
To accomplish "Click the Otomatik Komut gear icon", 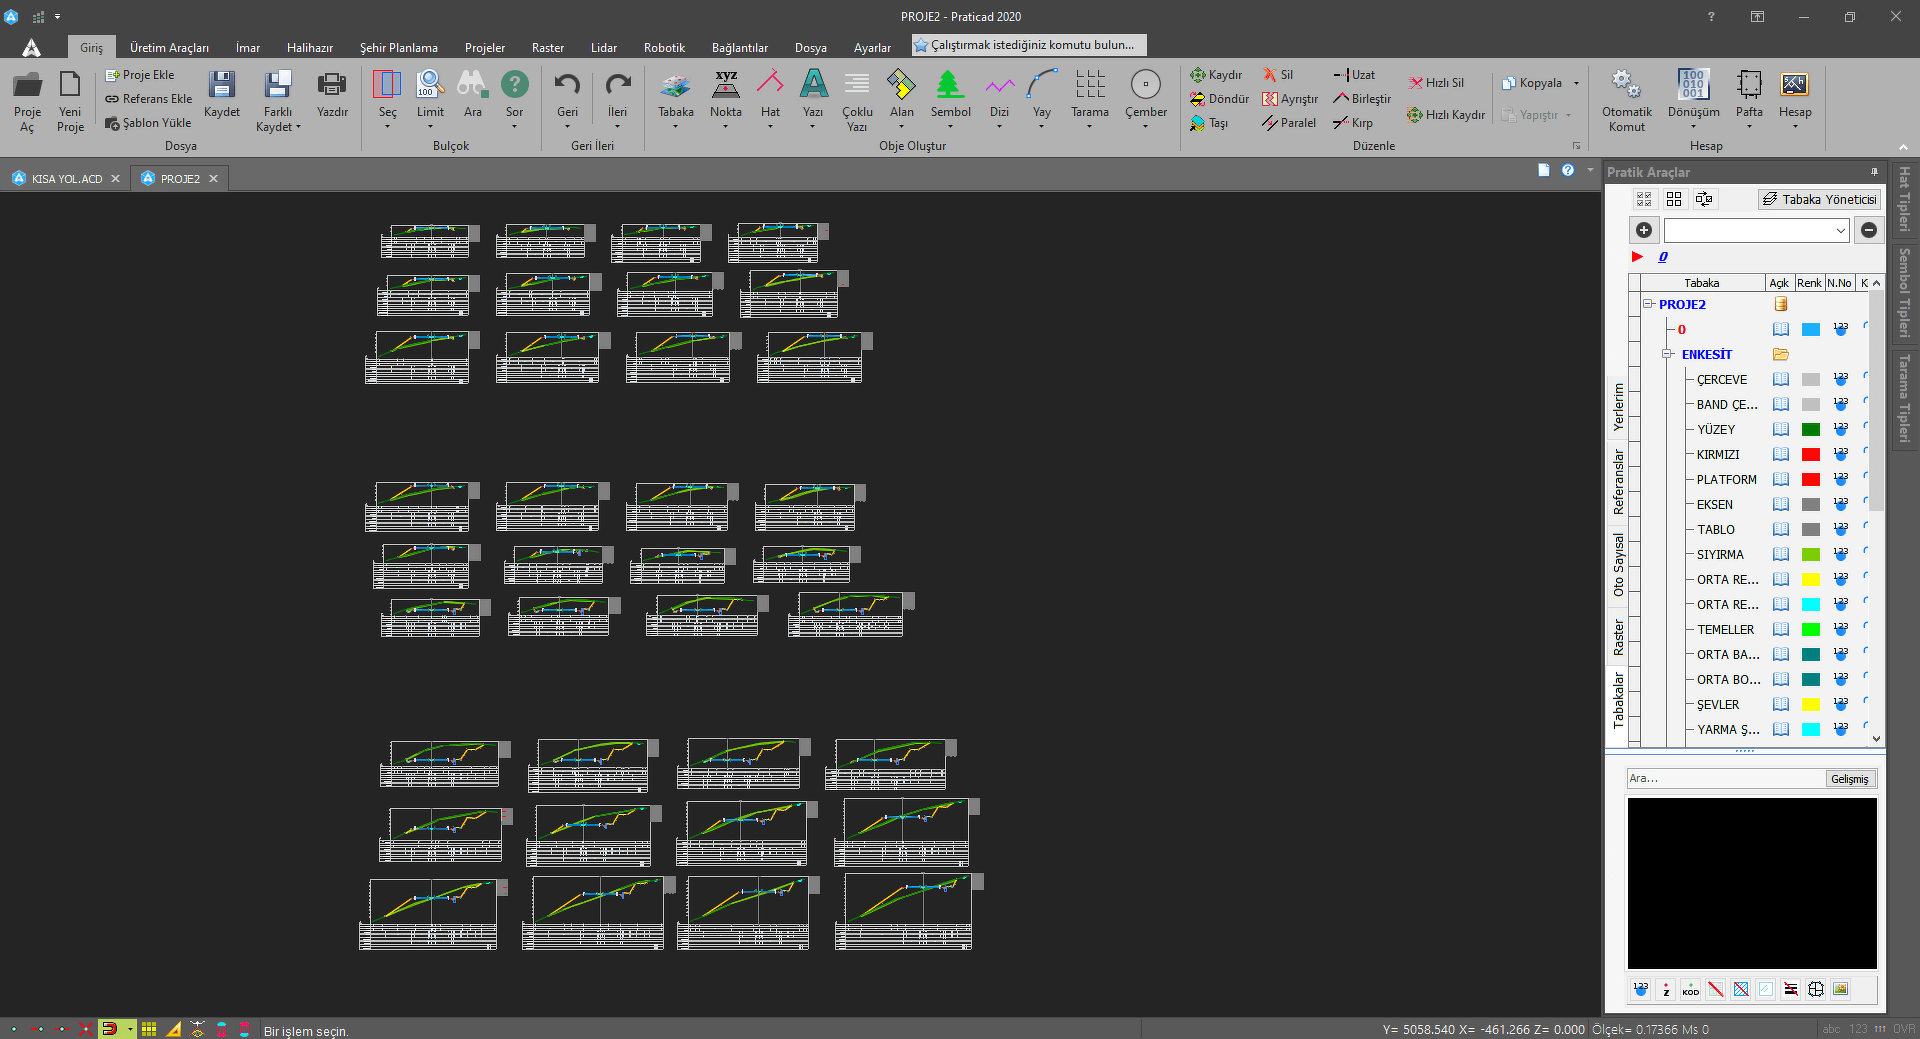I will pyautogui.click(x=1626, y=87).
